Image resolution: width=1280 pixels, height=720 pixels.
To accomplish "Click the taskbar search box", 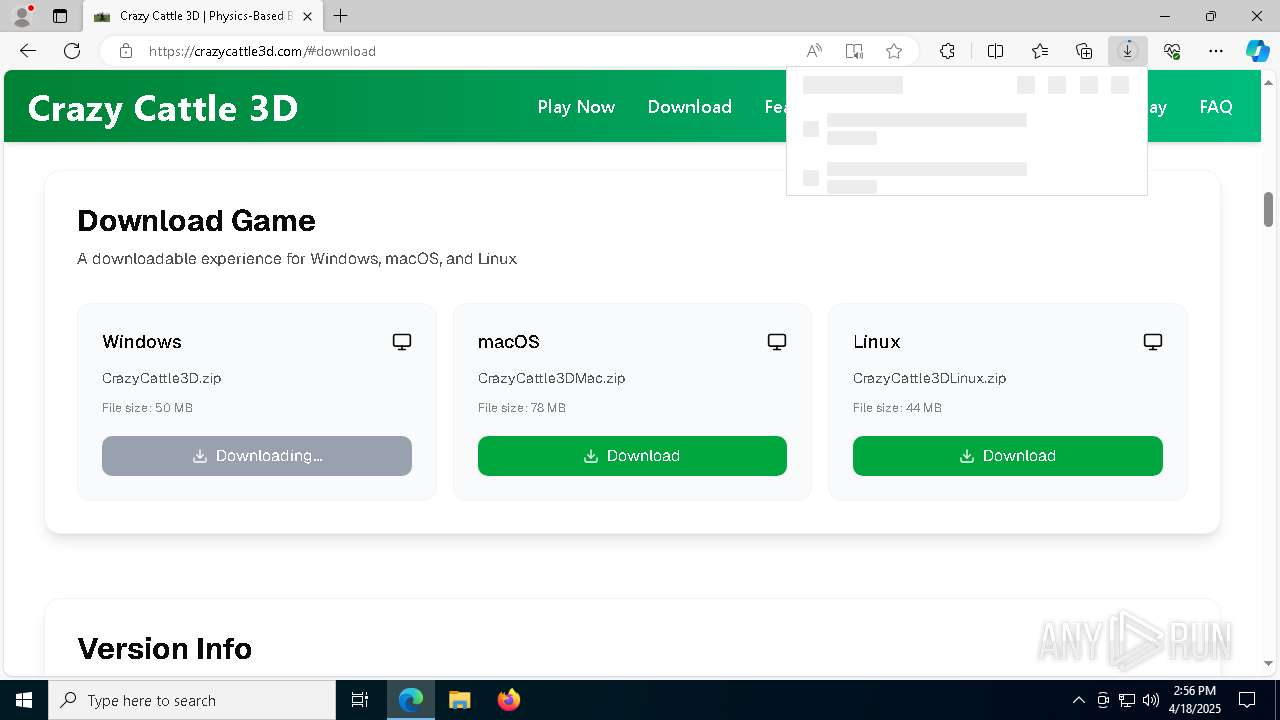I will [x=192, y=700].
